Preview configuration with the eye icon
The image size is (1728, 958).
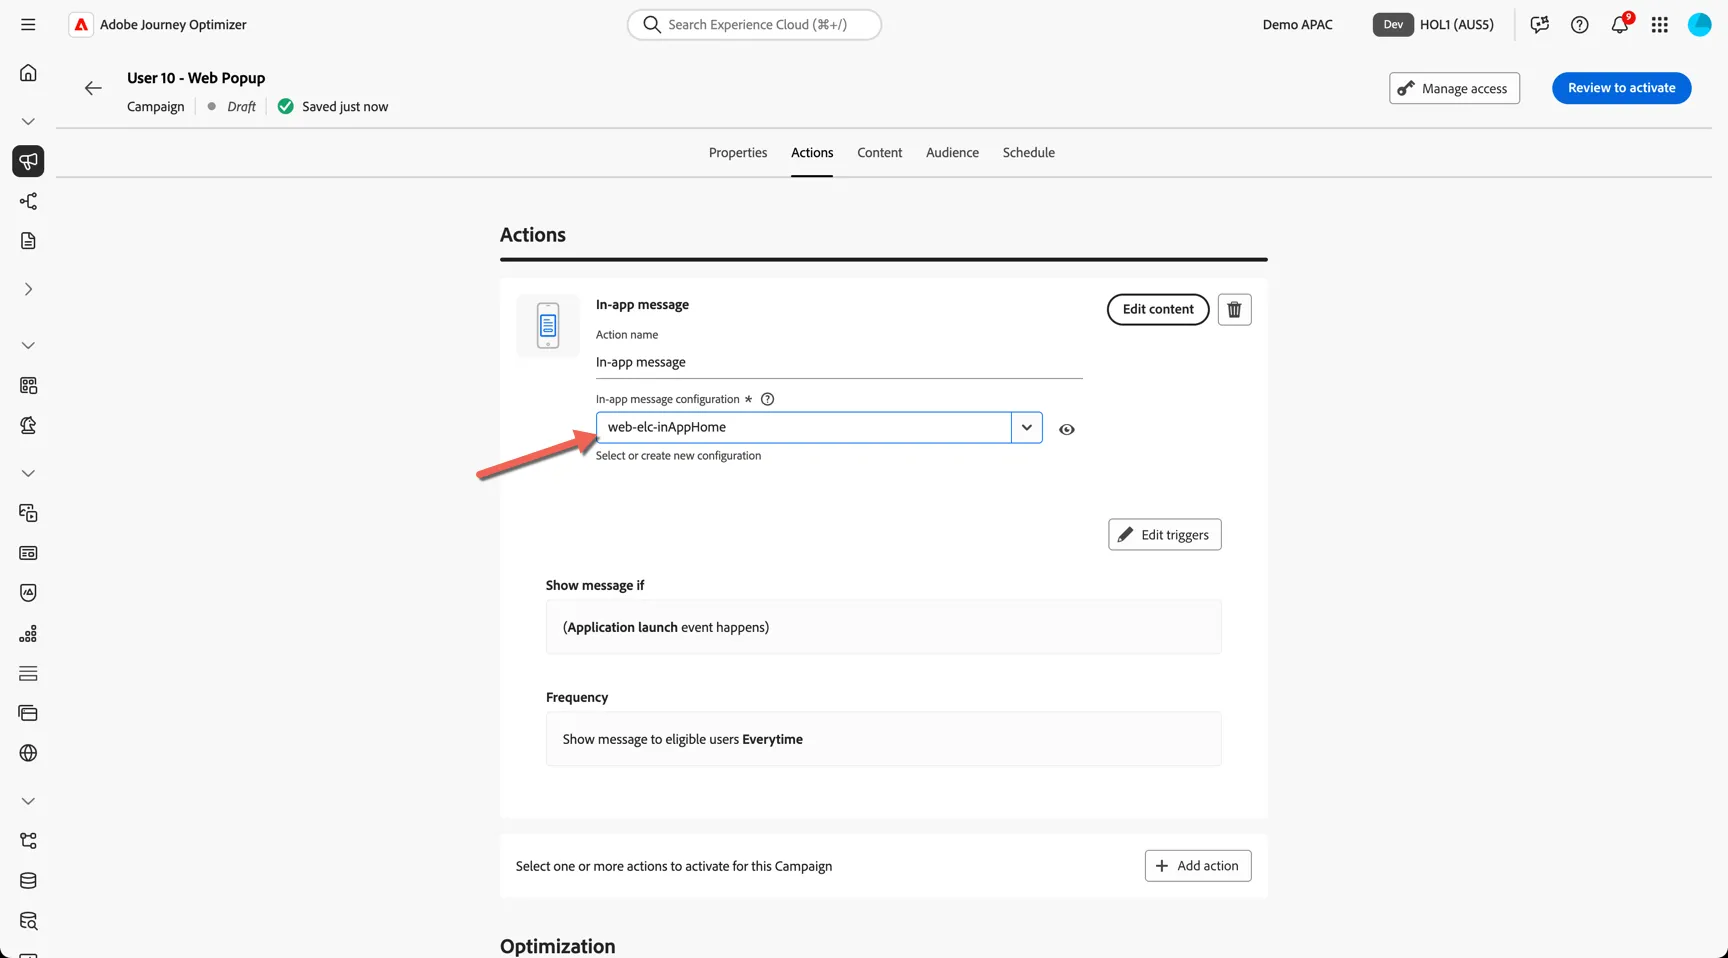pos(1067,429)
